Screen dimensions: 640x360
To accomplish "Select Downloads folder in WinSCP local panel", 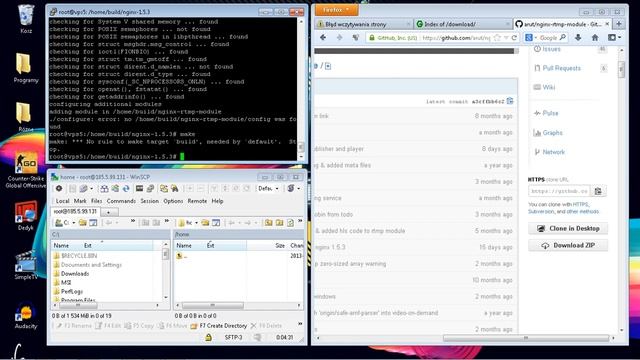I will click(75, 273).
